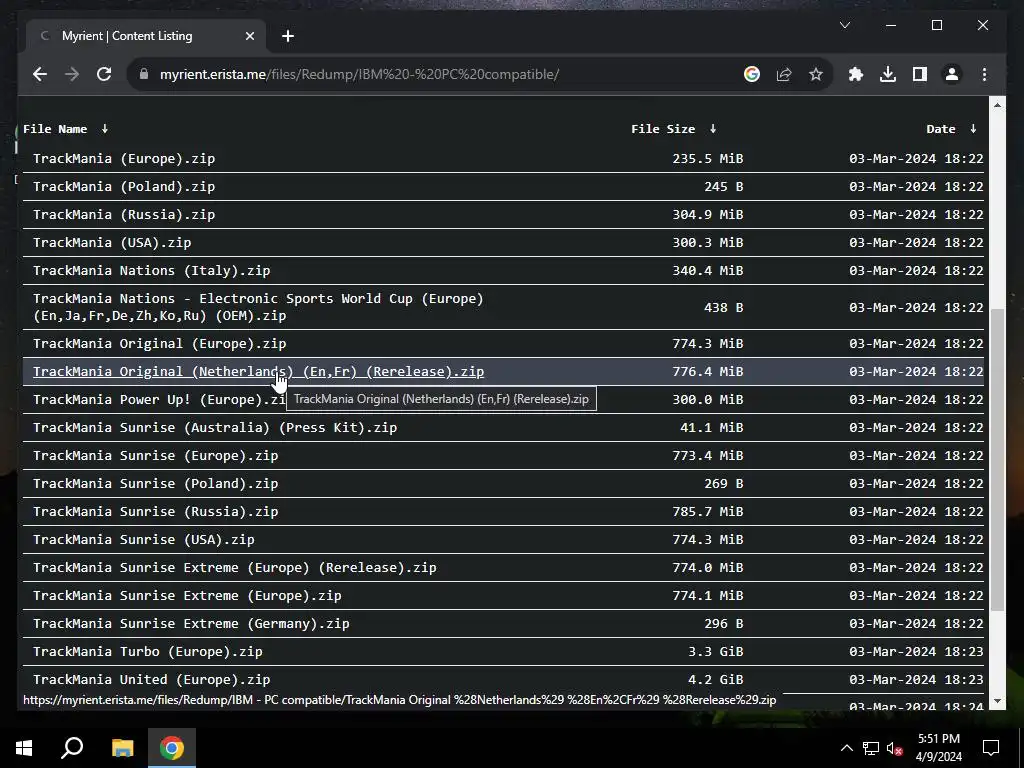Download TrackMania Original (Europe).zip
The image size is (1024, 768).
tap(159, 344)
